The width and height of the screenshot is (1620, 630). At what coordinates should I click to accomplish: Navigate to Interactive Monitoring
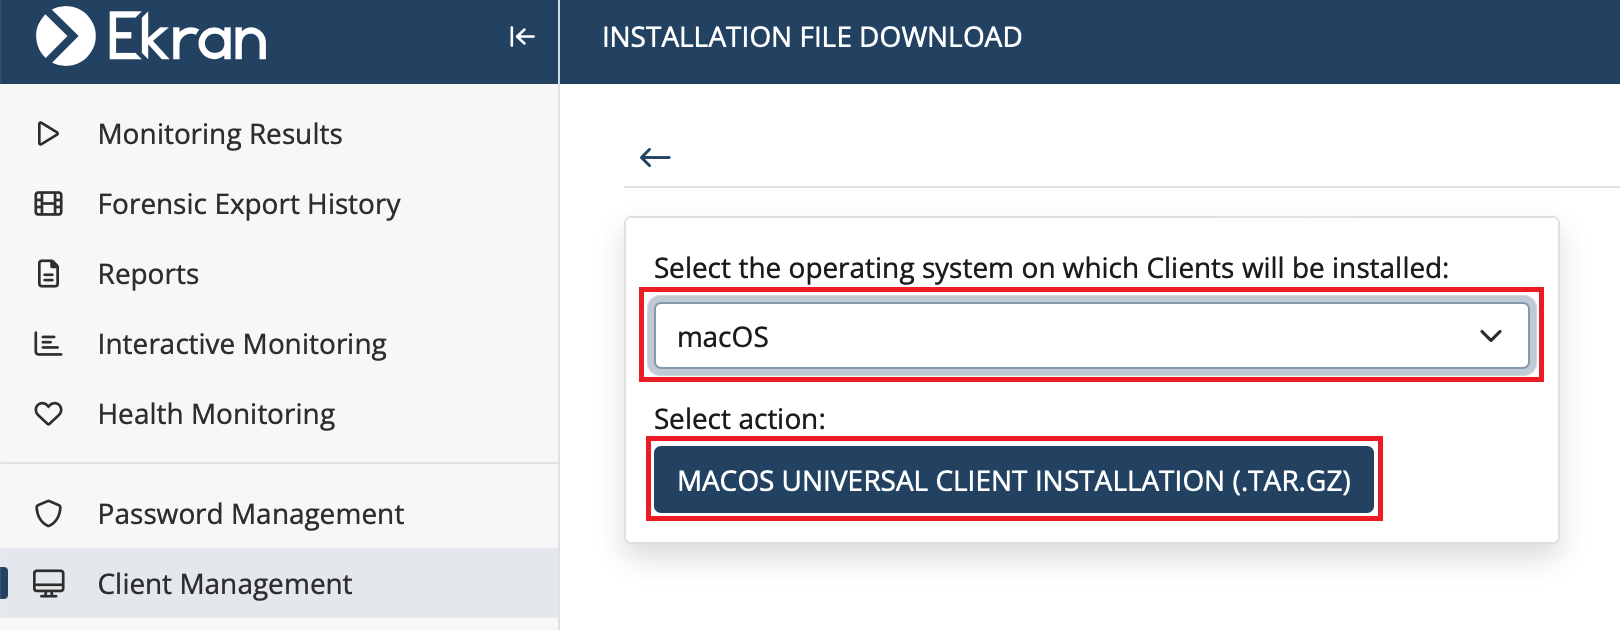coord(242,344)
